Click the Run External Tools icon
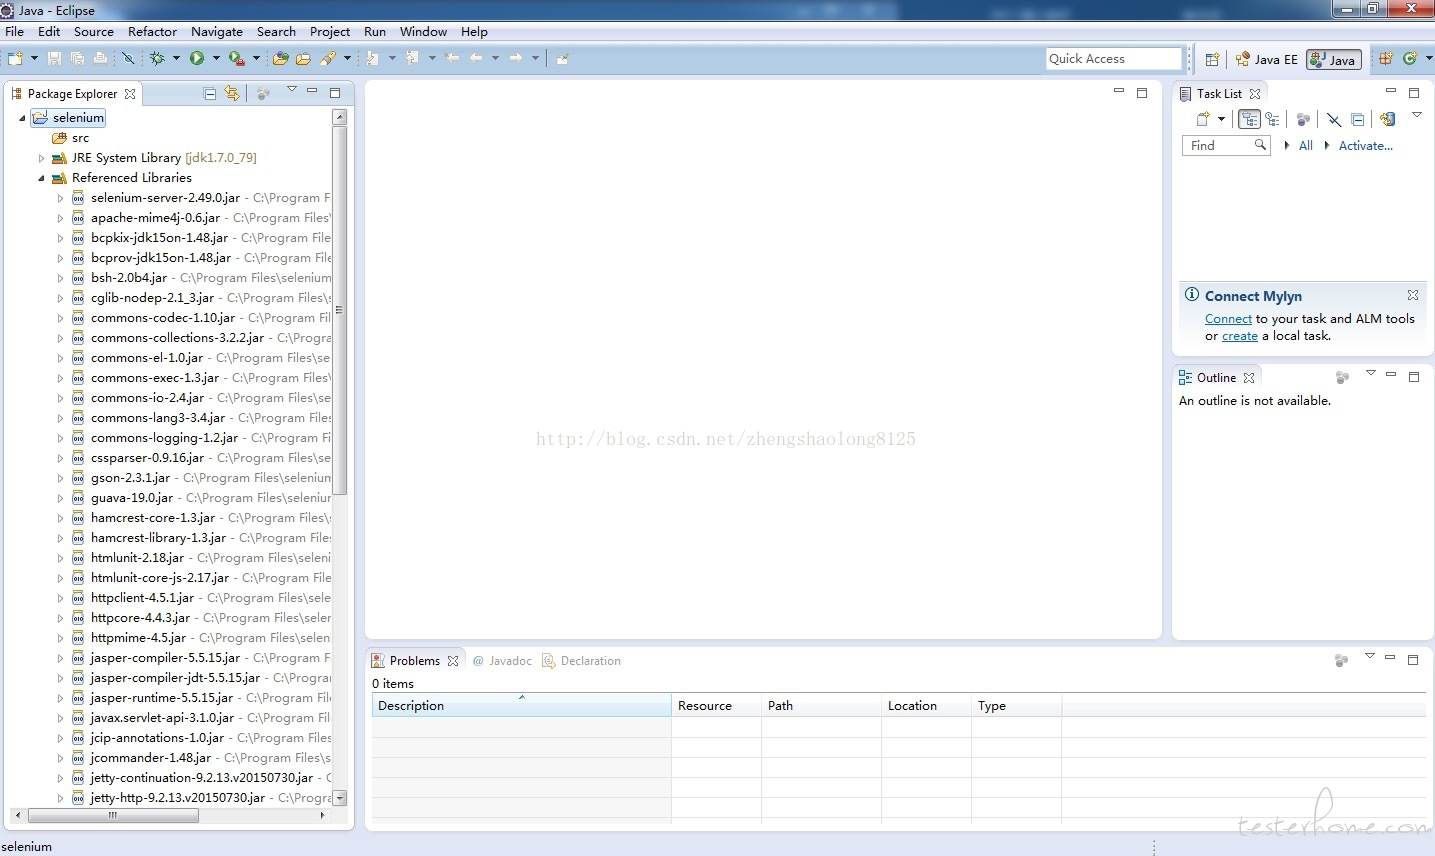1435x856 pixels. pyautogui.click(x=236, y=58)
